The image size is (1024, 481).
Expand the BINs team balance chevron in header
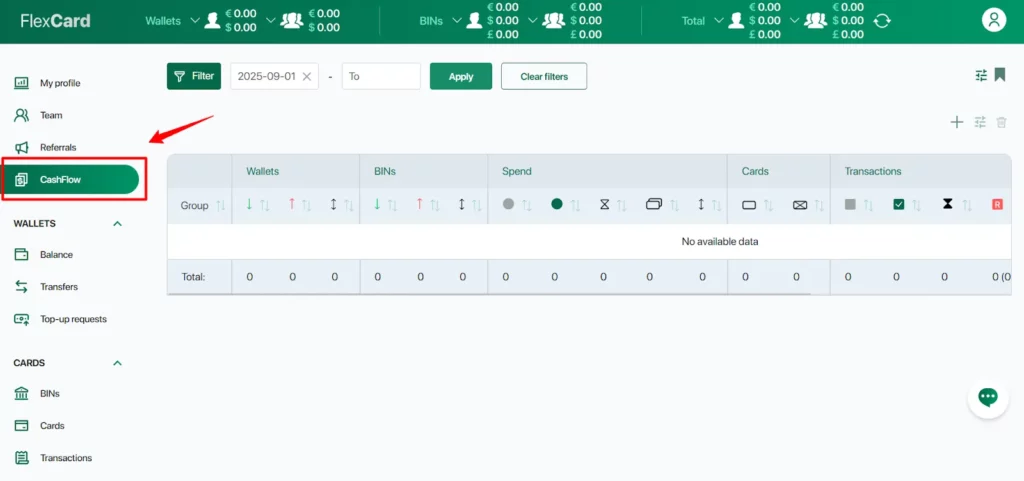tap(533, 20)
